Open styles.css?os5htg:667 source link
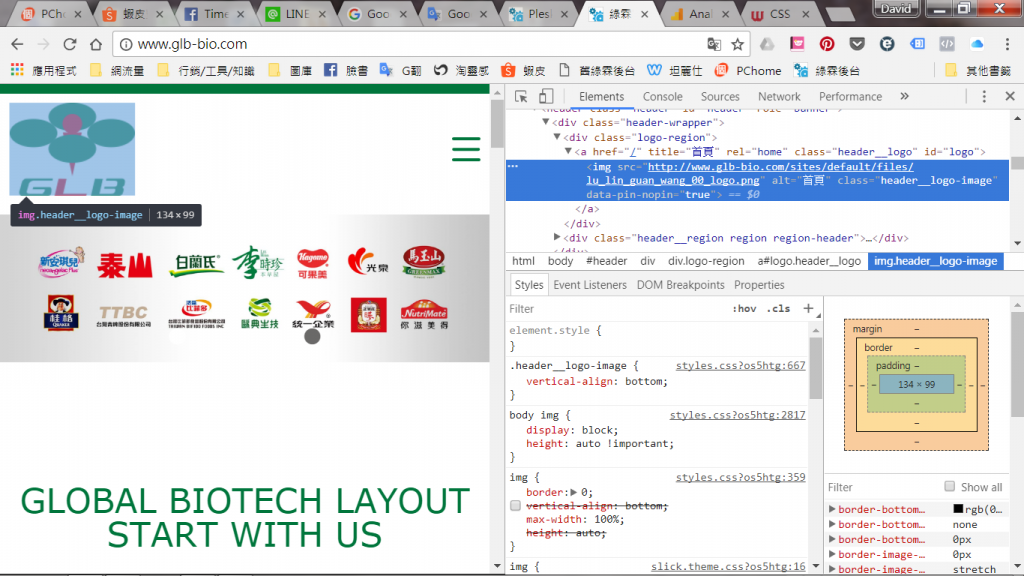The width and height of the screenshot is (1024, 576). tap(741, 366)
